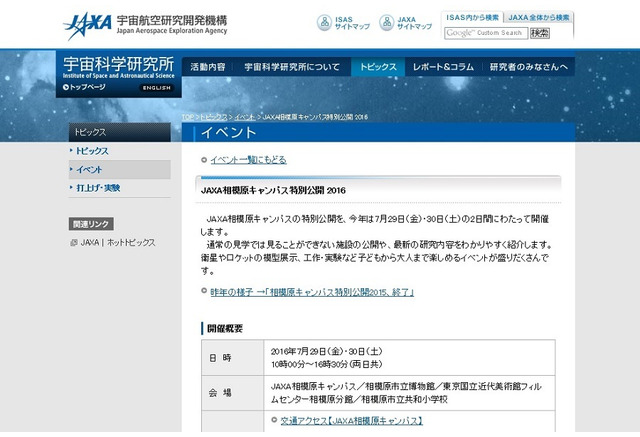Open the ISAS sitemap icon link
Image resolution: width=640 pixels, height=437 pixels.
click(326, 22)
